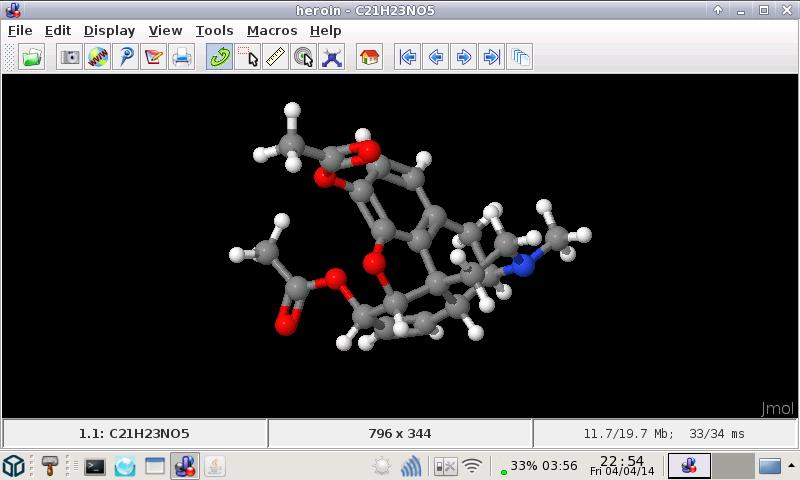The height and width of the screenshot is (480, 800).
Task: Click the blue signal waves tray icon
Action: point(411,466)
